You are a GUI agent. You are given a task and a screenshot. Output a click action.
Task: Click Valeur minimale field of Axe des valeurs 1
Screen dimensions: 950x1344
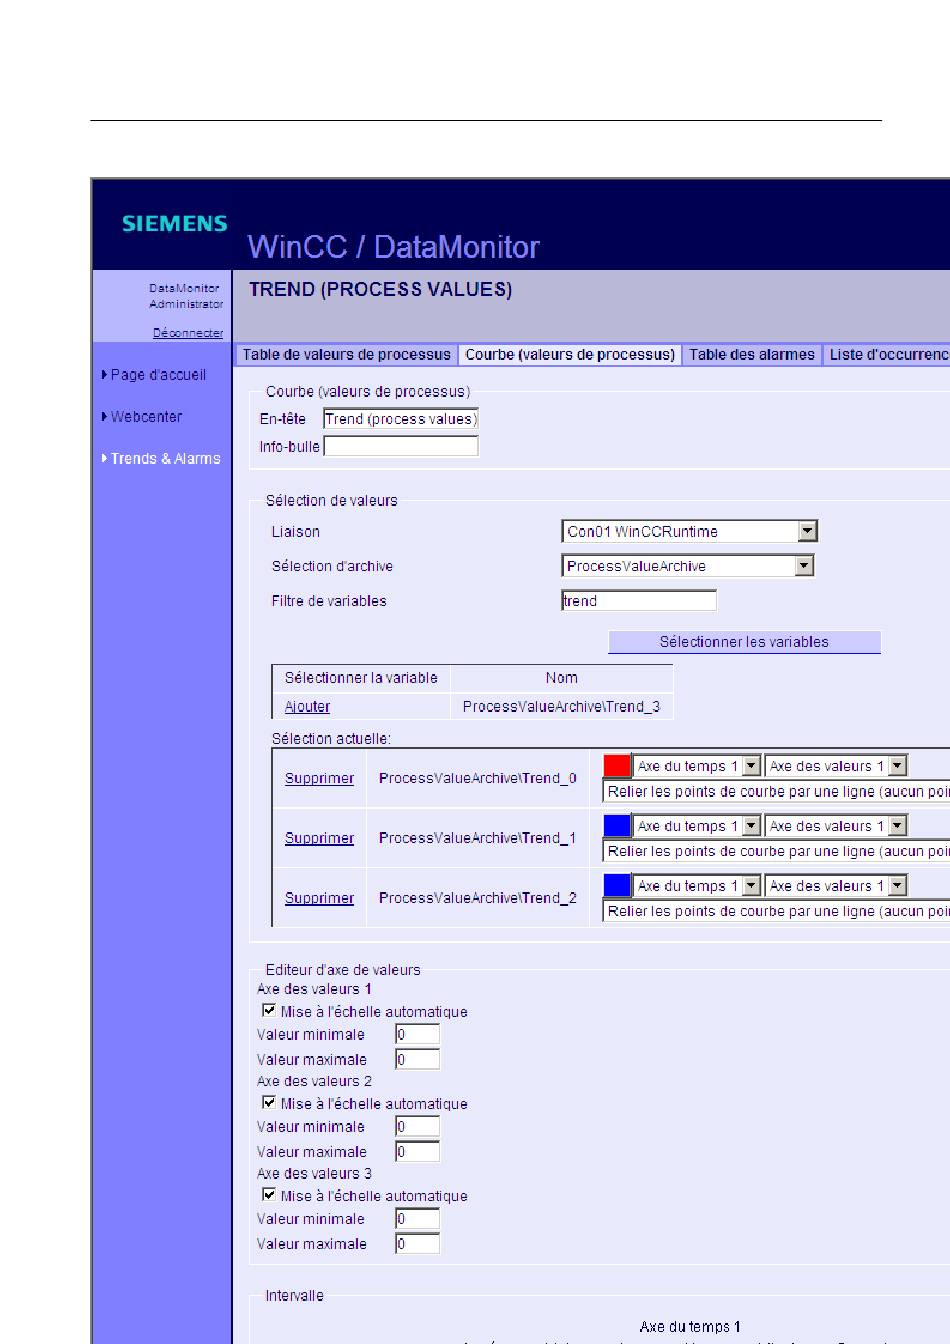pos(417,1035)
